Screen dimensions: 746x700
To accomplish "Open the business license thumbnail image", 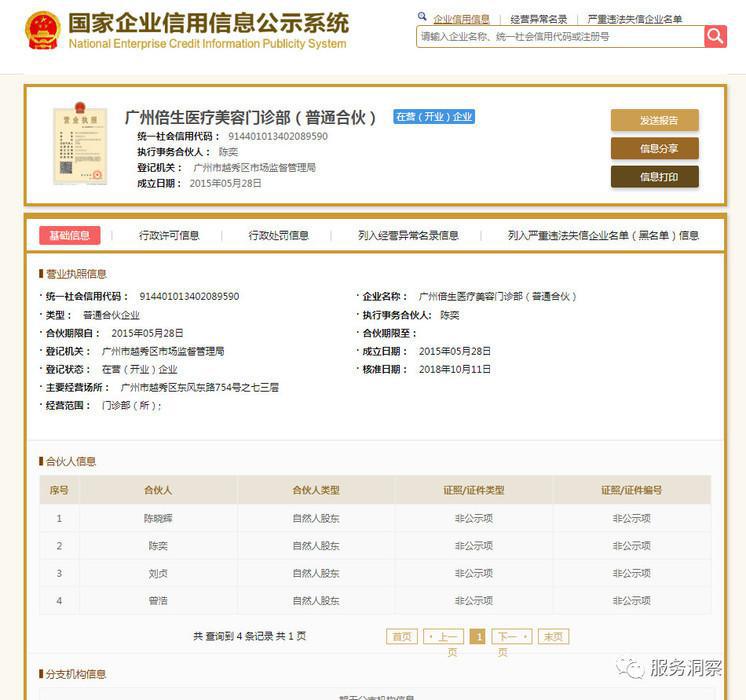I will tap(80, 144).
